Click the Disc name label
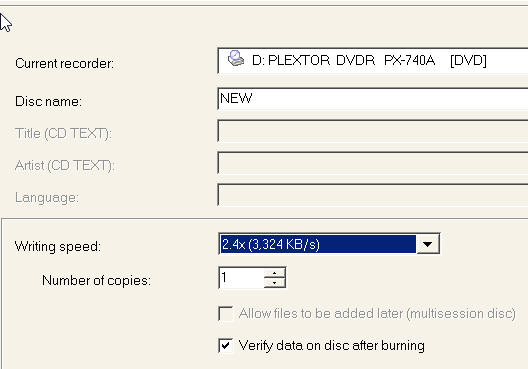Image resolution: width=528 pixels, height=369 pixels. pyautogui.click(x=48, y=101)
